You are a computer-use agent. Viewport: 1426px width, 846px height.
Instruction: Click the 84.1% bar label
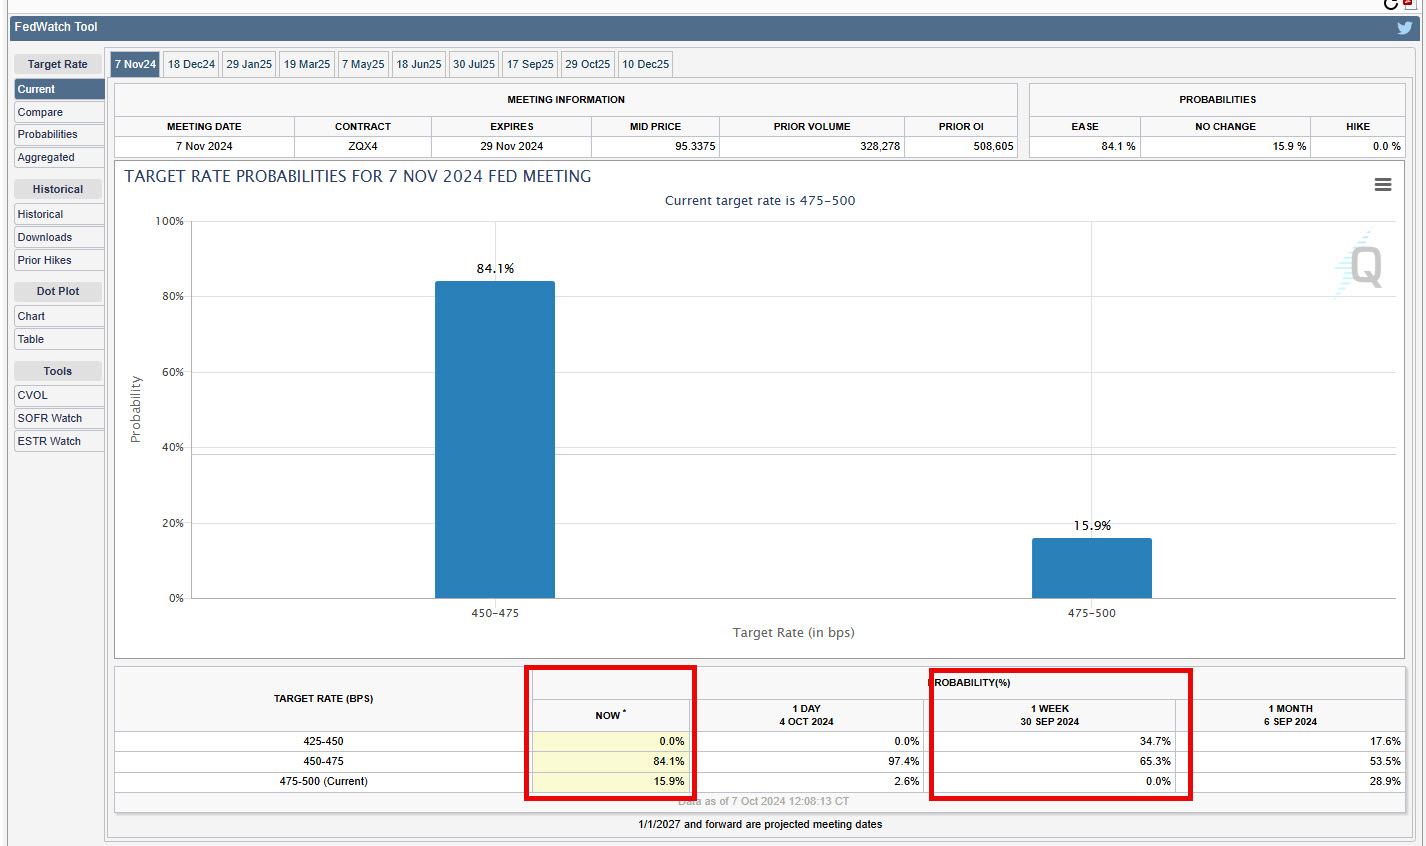495,268
